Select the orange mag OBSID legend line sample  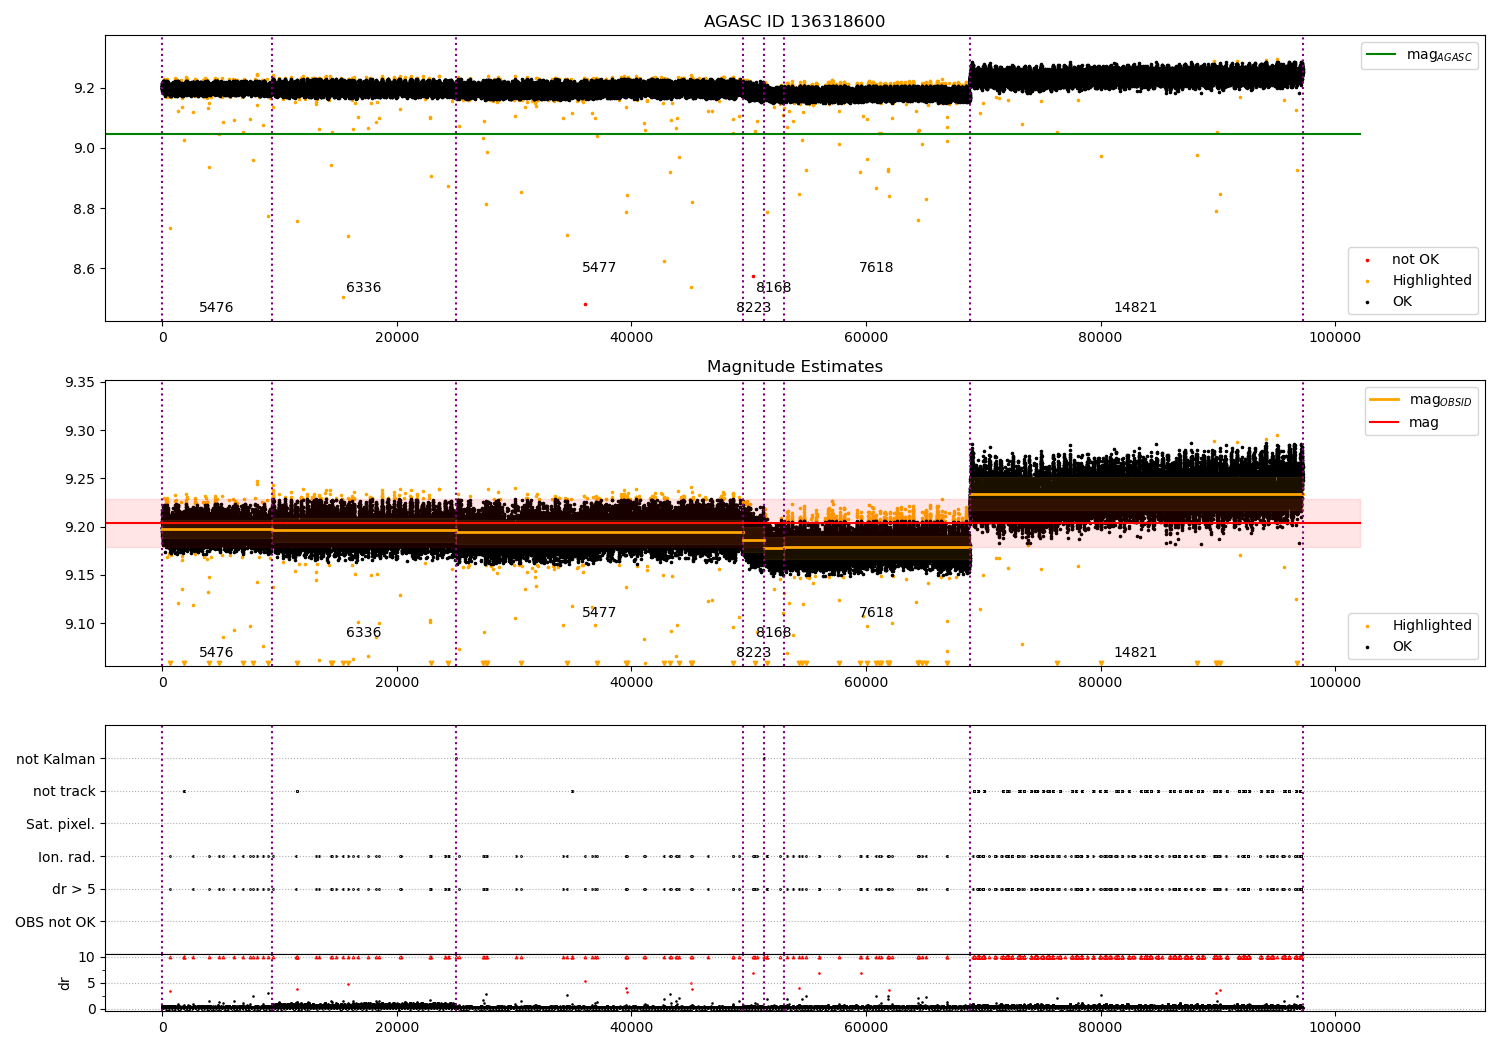[x=1385, y=400]
